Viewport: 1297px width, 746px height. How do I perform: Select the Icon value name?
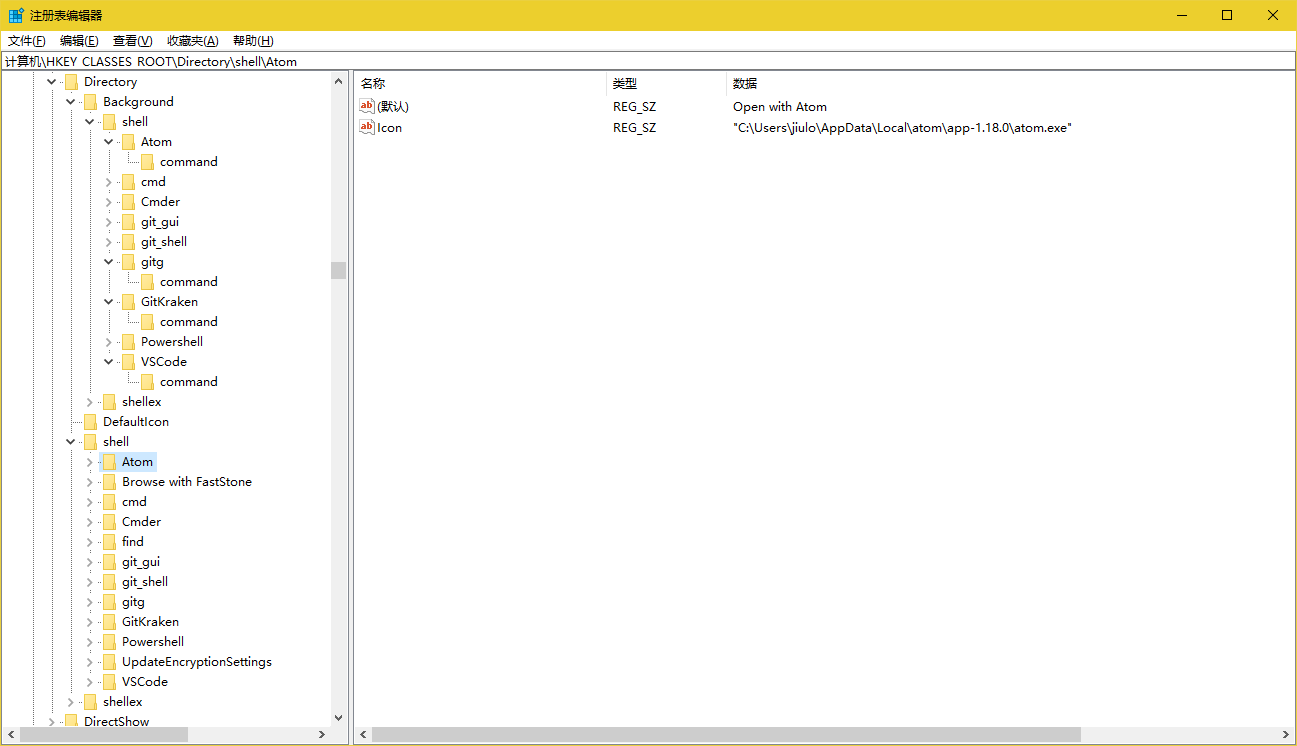[389, 127]
